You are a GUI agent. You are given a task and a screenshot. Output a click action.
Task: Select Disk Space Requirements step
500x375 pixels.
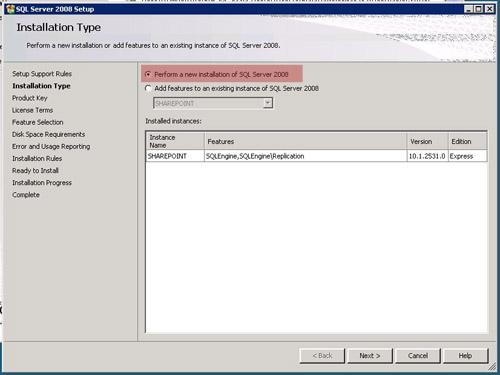[48, 134]
